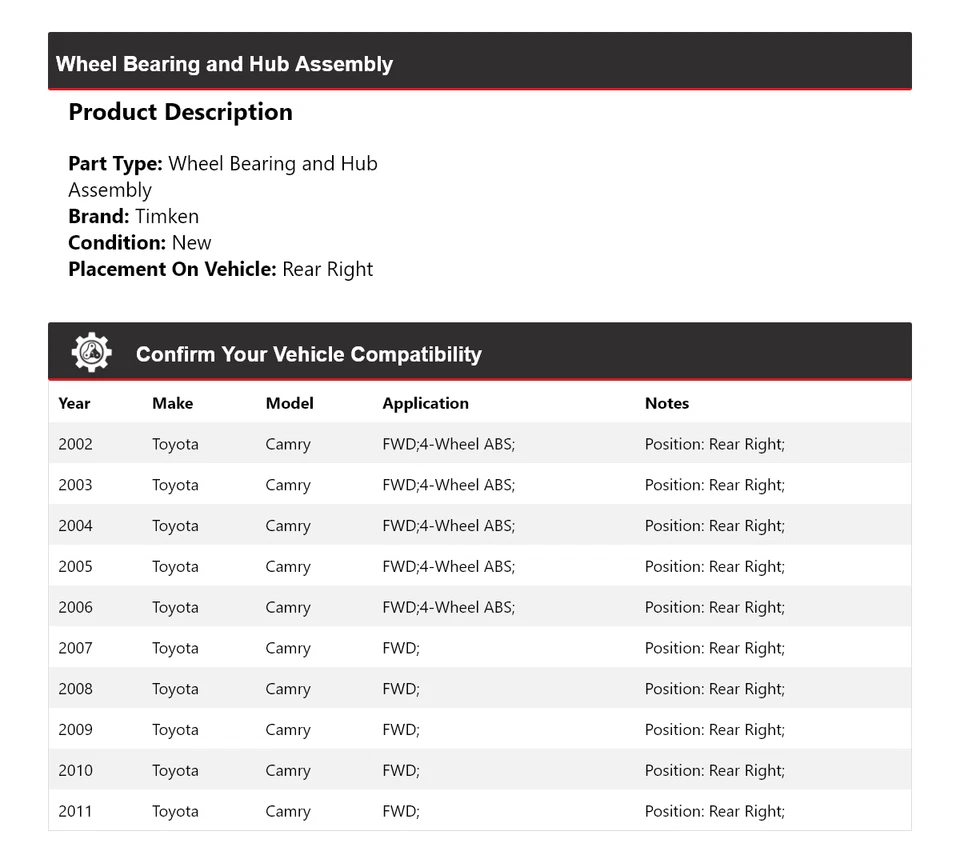Click the gear icon beside Confirm Your Vehicle Compatibility

click(x=91, y=353)
